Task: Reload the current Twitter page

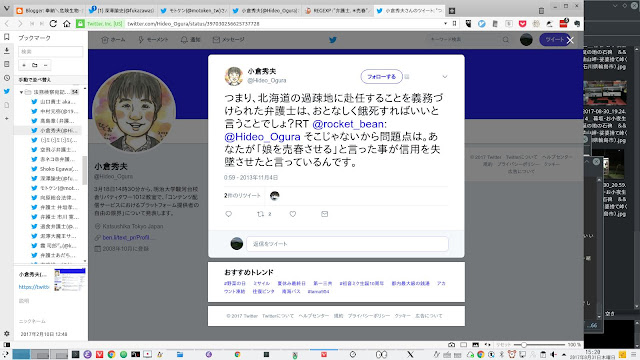Action: 53,24
